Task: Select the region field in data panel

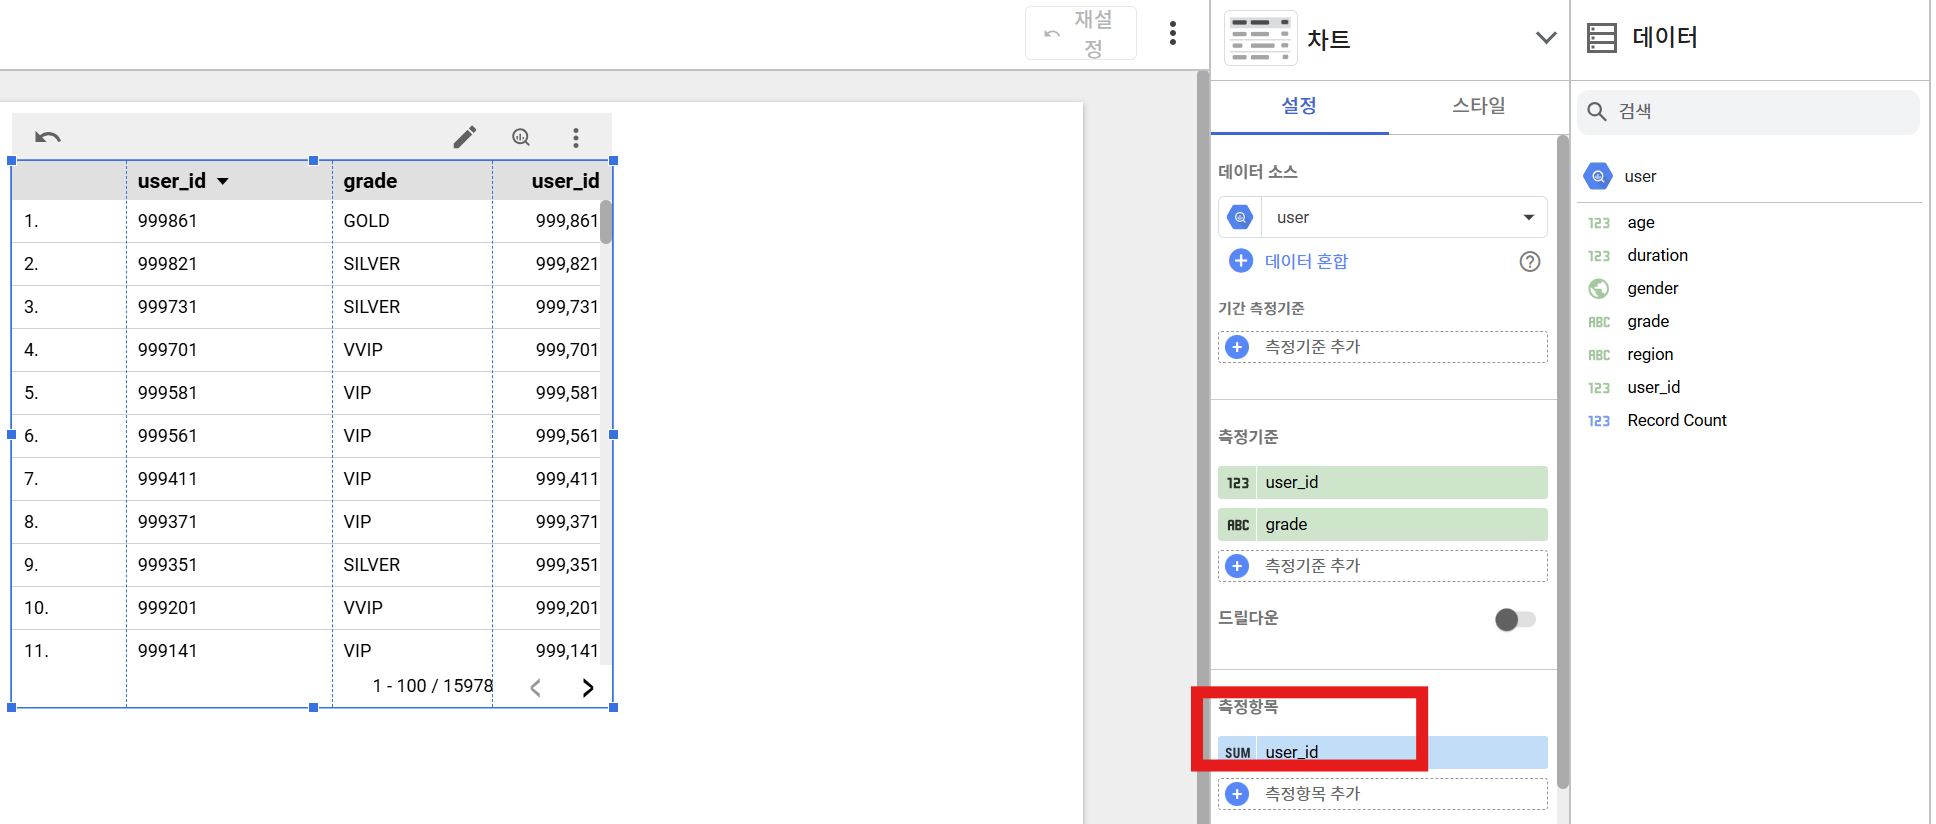Action: click(1650, 354)
